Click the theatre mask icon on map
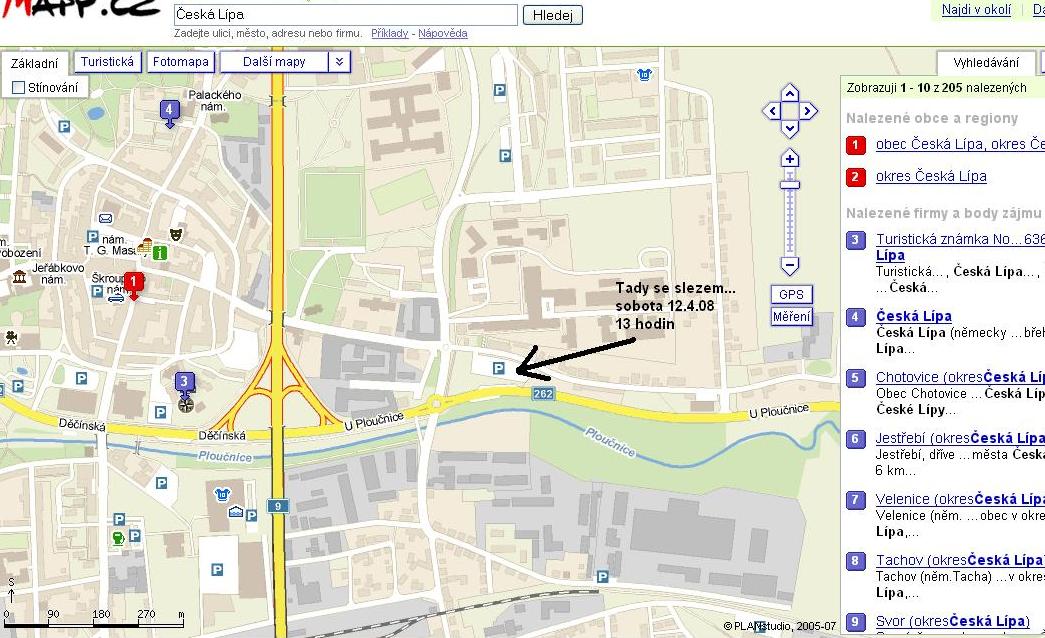 pos(176,234)
